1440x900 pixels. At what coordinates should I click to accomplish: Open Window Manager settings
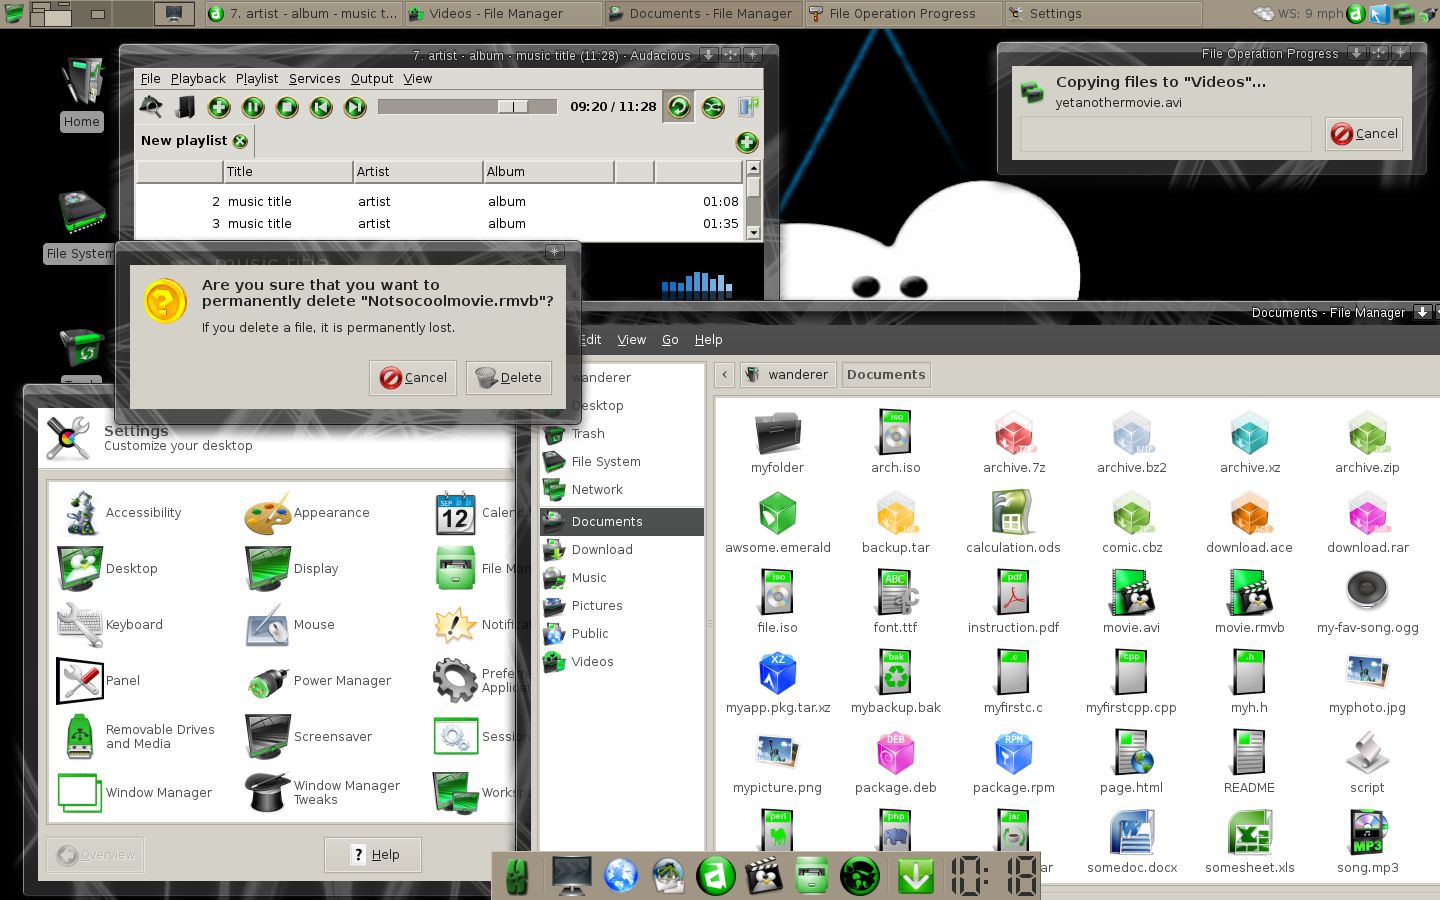coord(135,793)
